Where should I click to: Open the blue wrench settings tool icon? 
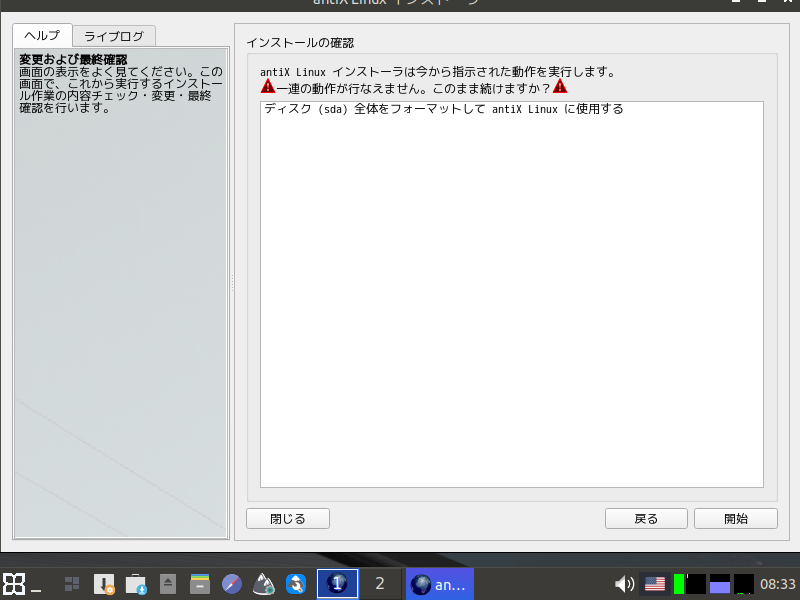[x=296, y=584]
